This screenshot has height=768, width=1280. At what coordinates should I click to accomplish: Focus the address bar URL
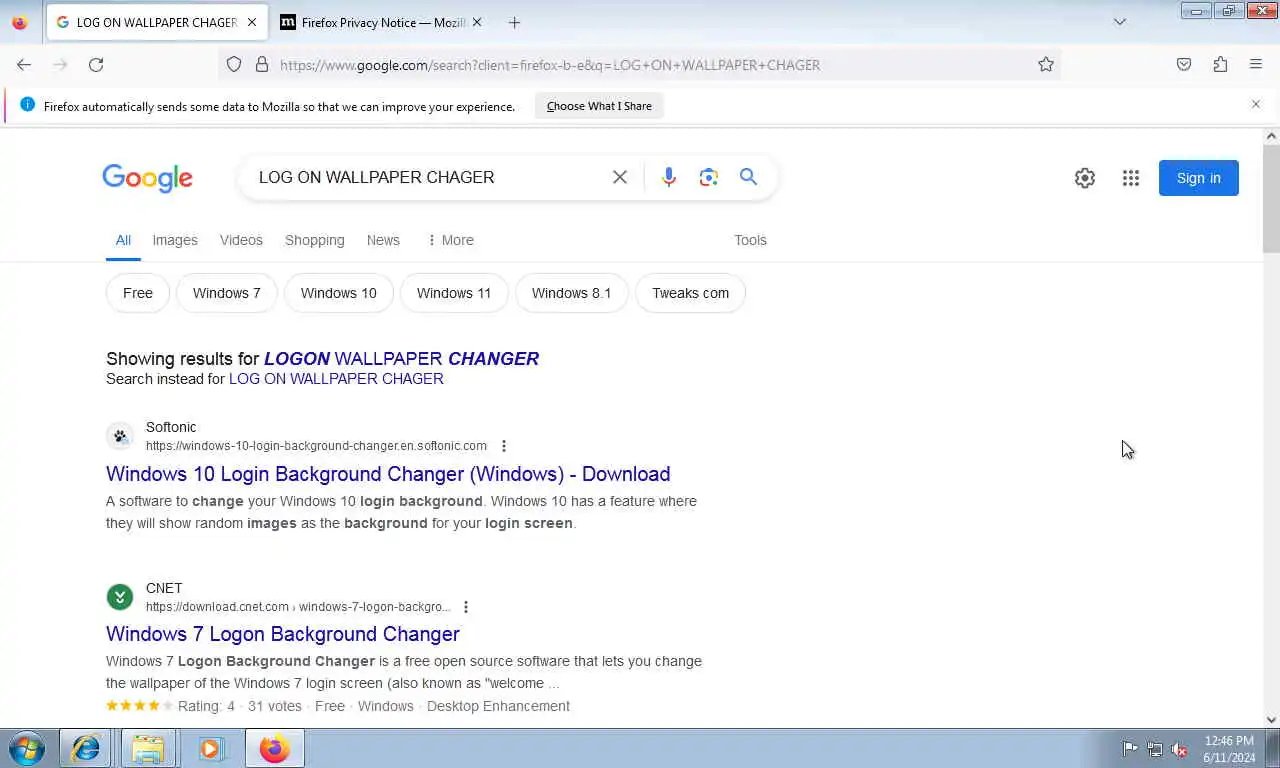tap(640, 64)
